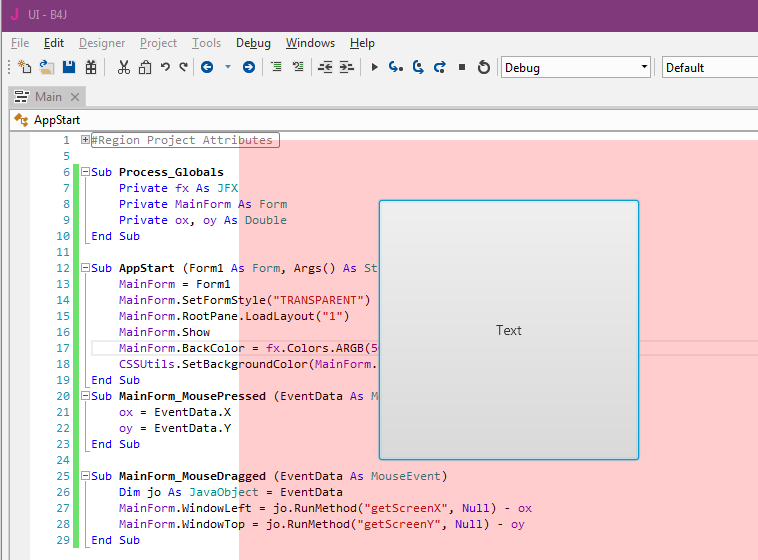Screen dimensions: 758x560
Task: Click the Restart circular arrow icon
Action: [484, 67]
